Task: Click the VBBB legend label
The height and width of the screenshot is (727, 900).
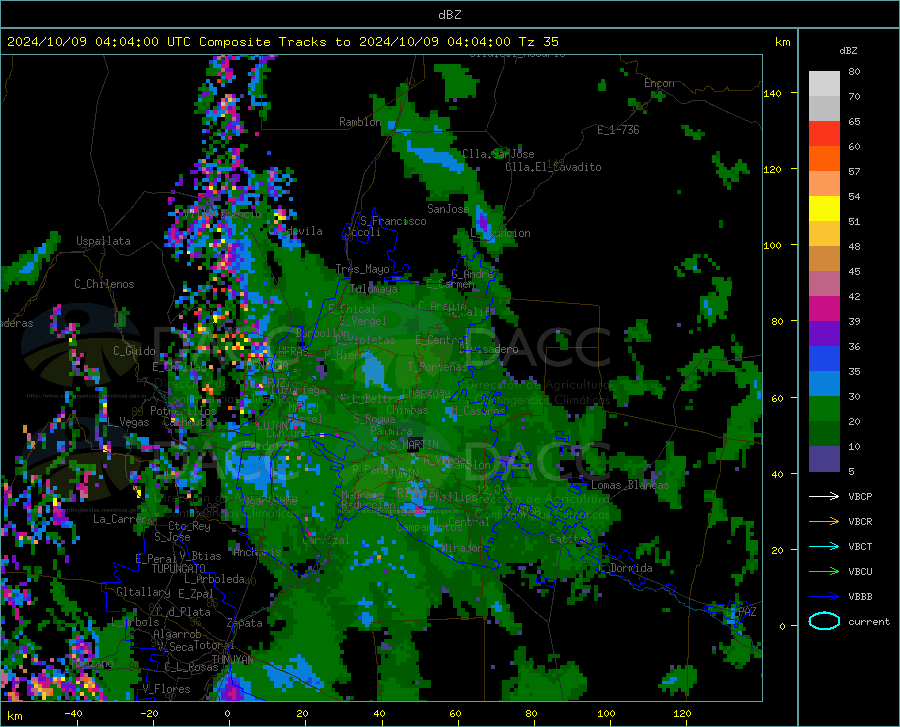Action: [860, 597]
